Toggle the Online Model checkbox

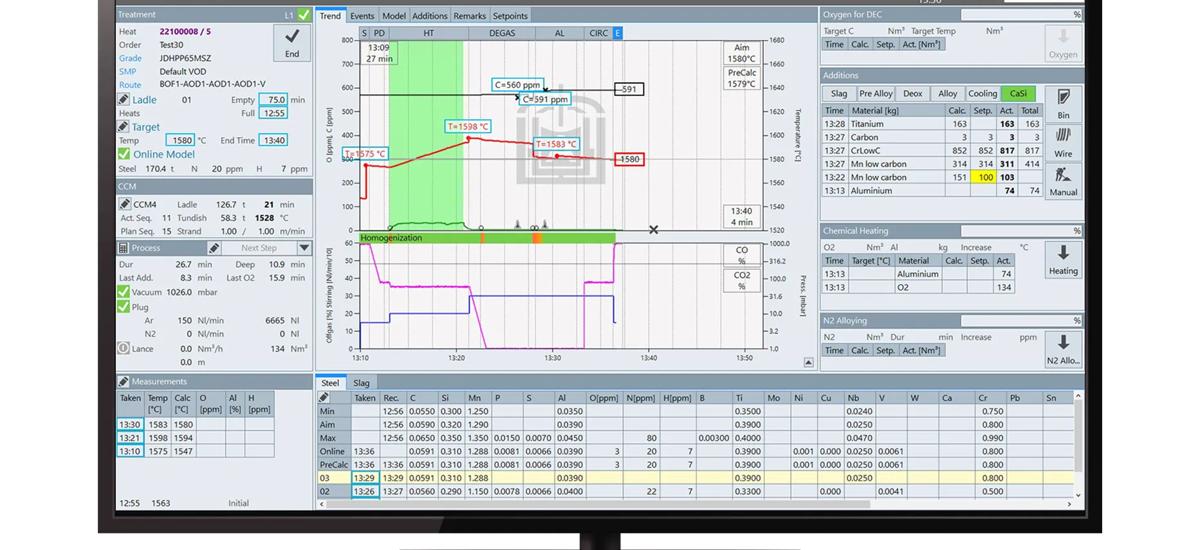coord(124,154)
